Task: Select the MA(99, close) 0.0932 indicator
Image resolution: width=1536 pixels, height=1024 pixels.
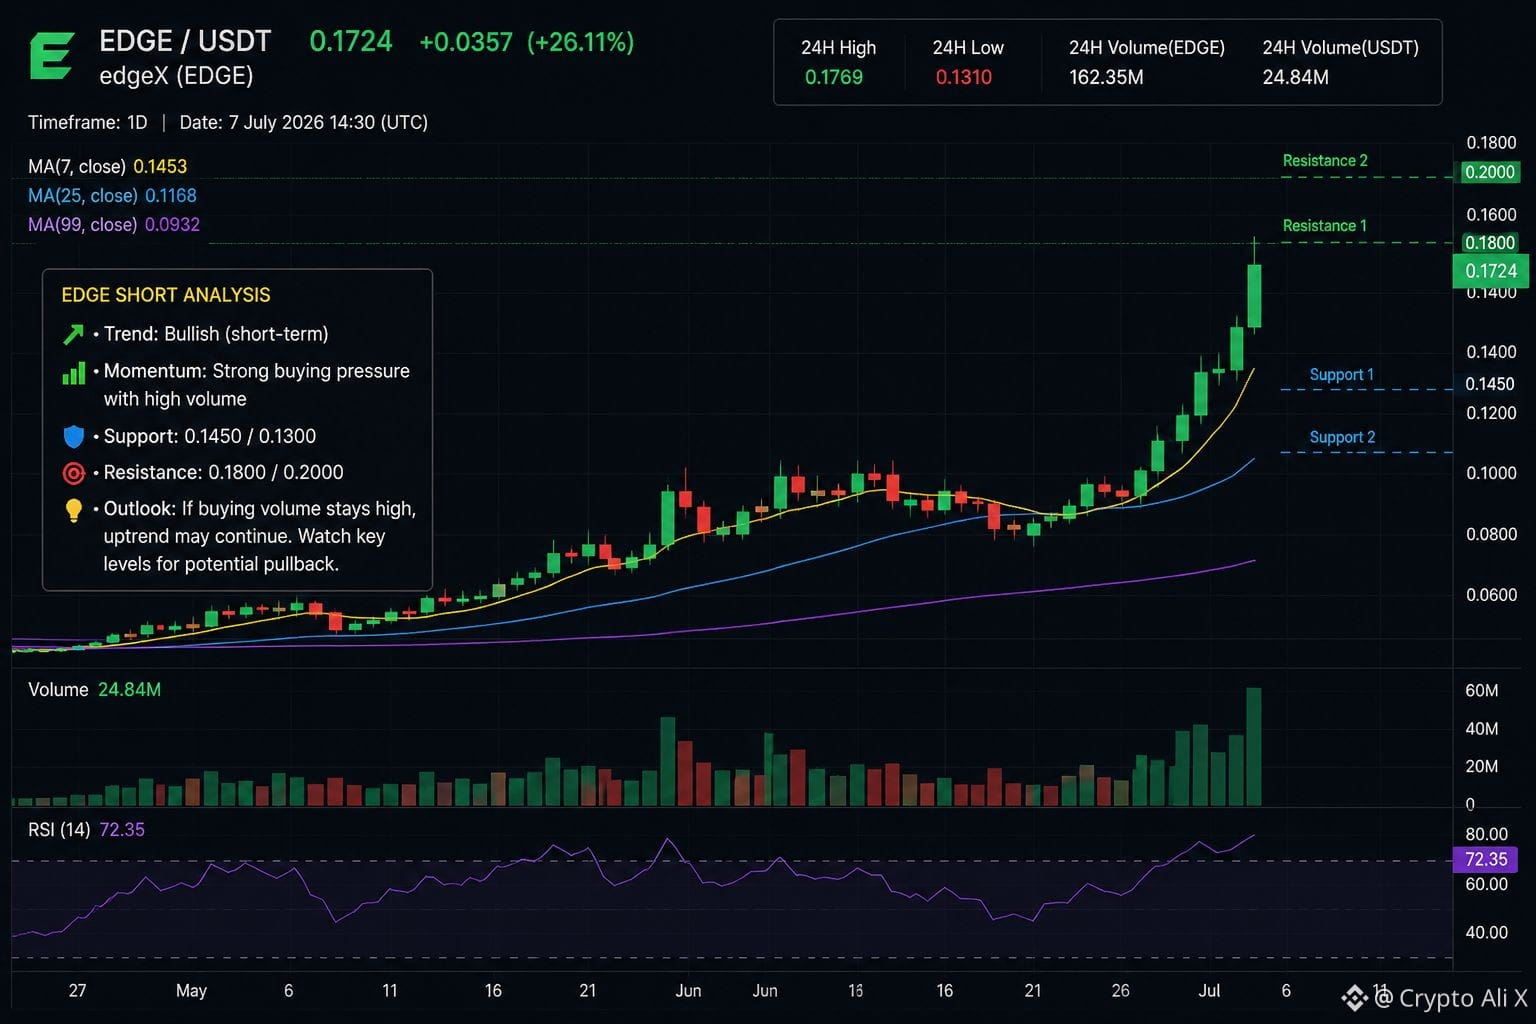Action: (114, 224)
